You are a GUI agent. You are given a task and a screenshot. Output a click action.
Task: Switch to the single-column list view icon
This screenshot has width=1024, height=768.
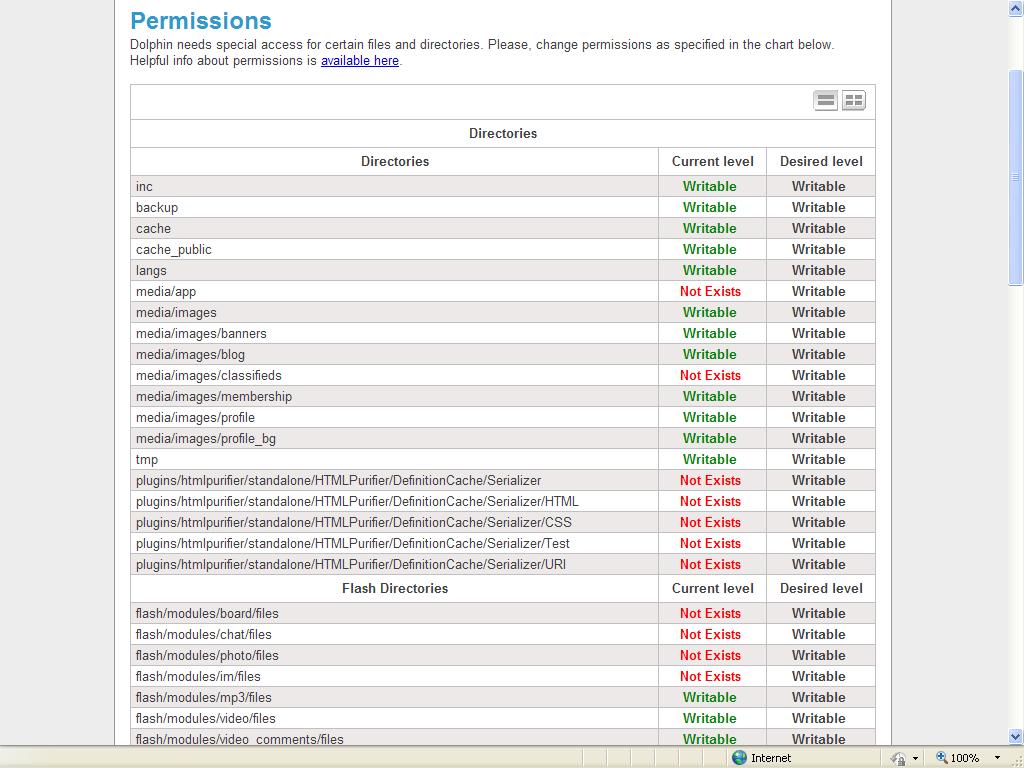[826, 100]
